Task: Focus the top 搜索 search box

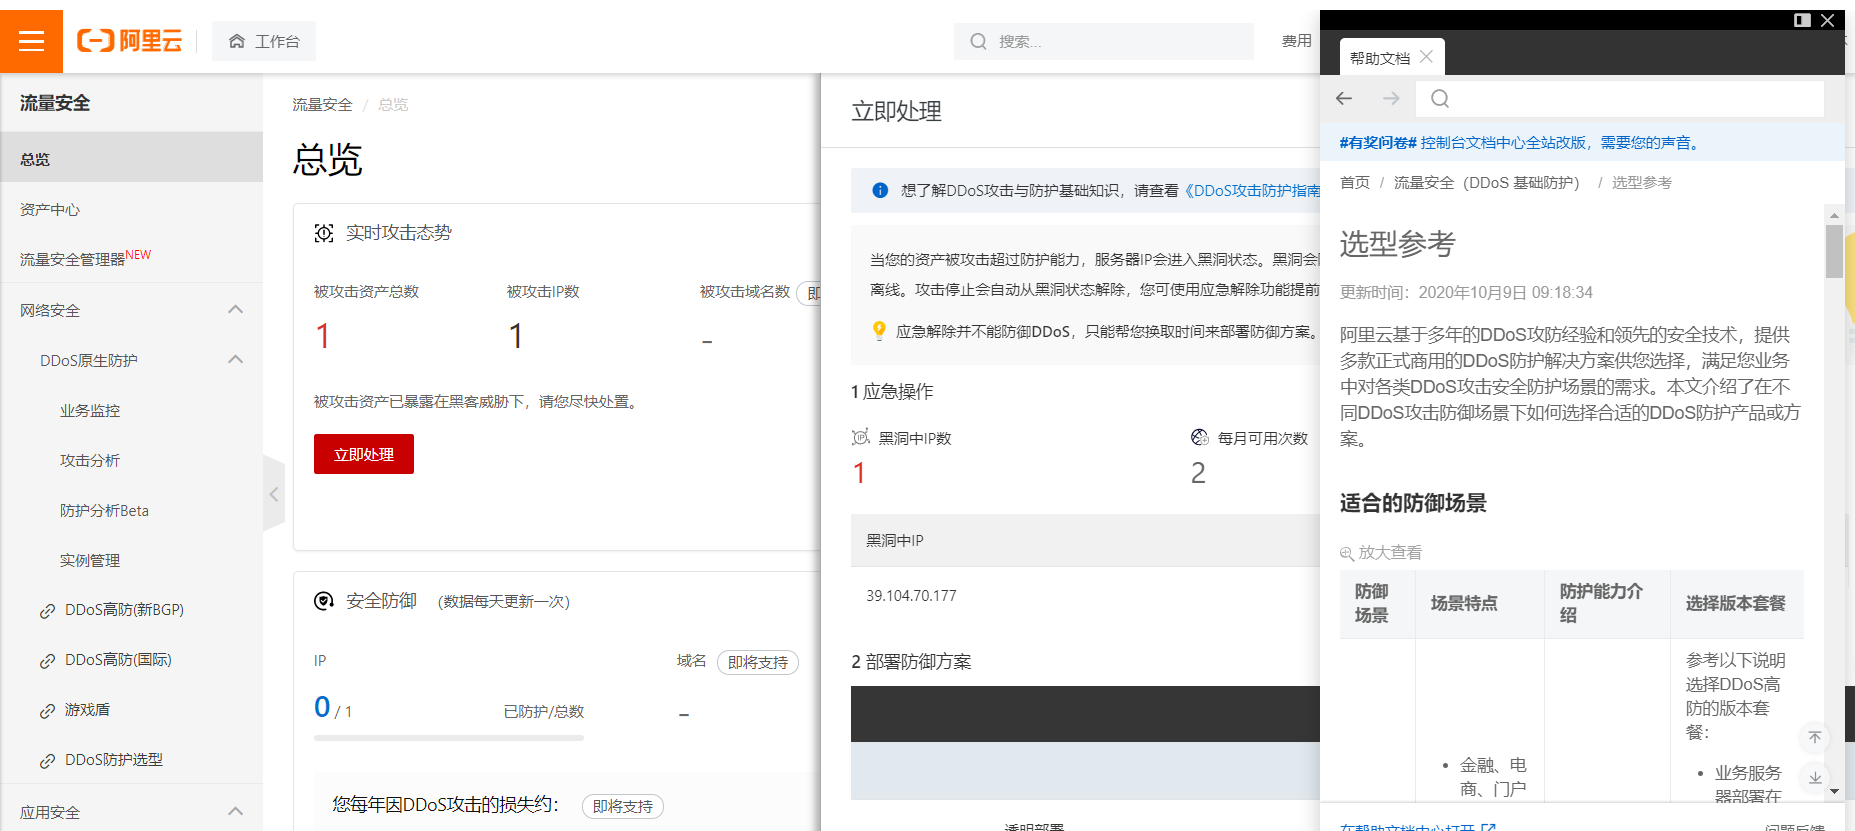Action: [x=1104, y=41]
